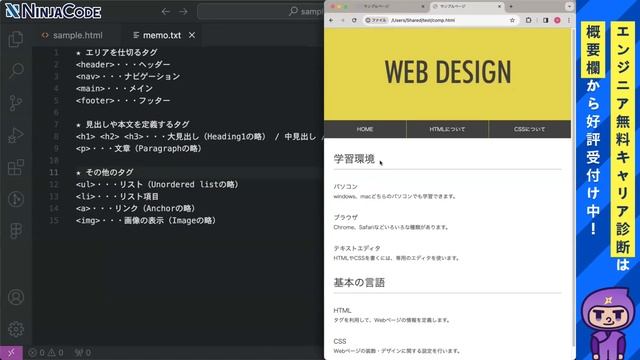The image size is (640, 360).
Task: Click the WEB DESIGN page header
Action: pos(448,72)
